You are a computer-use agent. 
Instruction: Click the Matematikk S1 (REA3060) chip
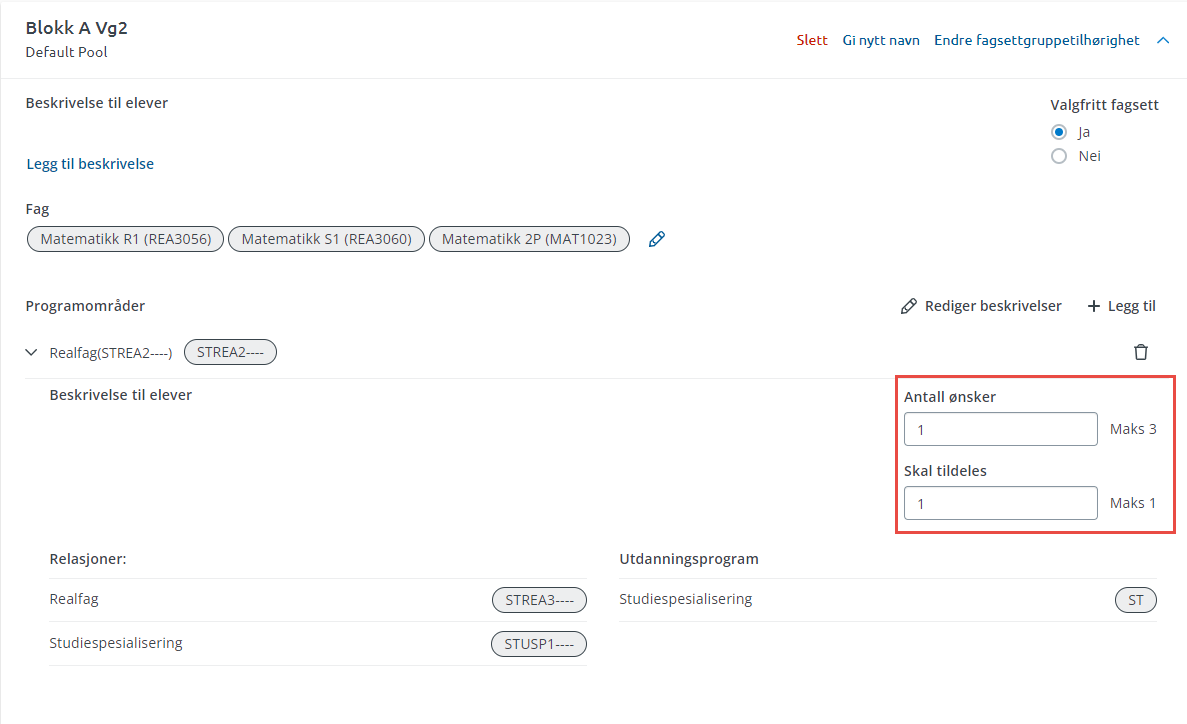(x=326, y=239)
